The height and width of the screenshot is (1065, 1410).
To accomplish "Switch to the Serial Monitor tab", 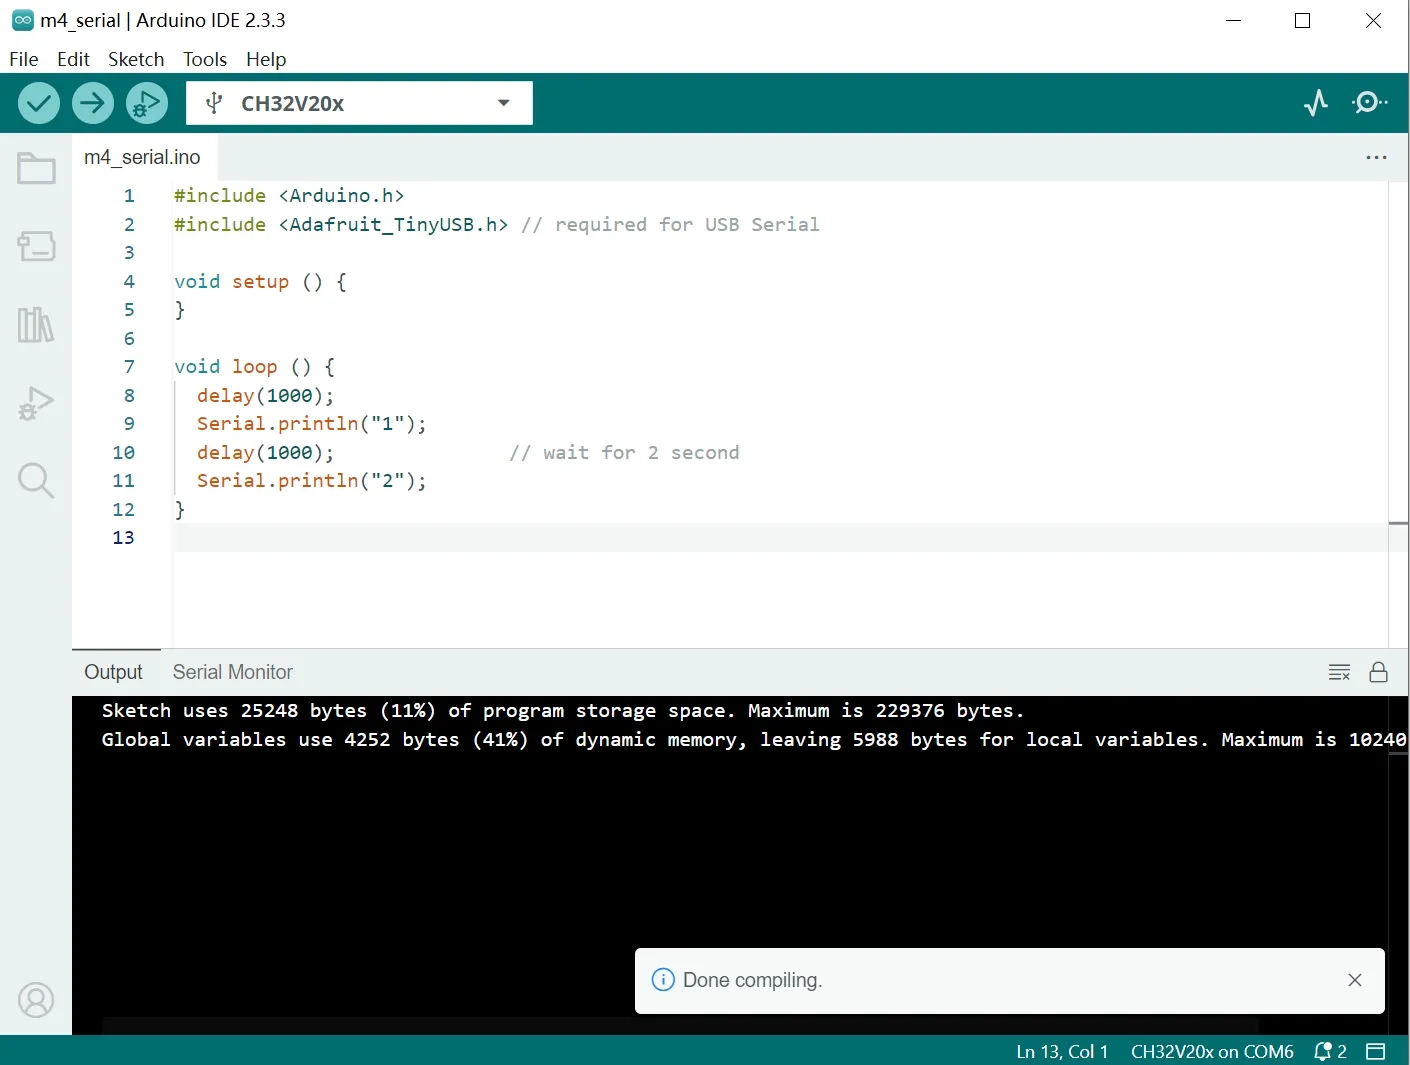I will click(x=232, y=672).
